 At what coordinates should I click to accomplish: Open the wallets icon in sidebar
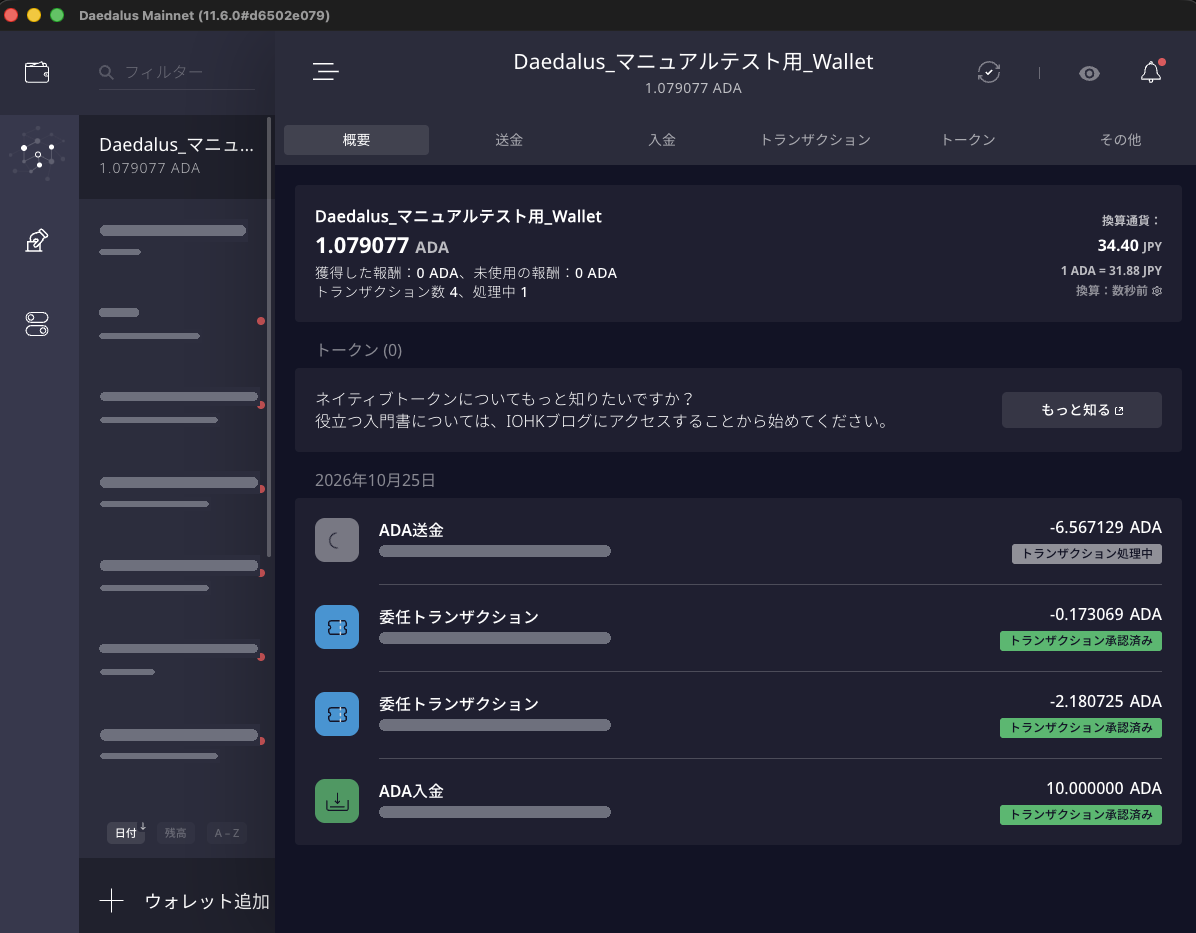coord(37,72)
